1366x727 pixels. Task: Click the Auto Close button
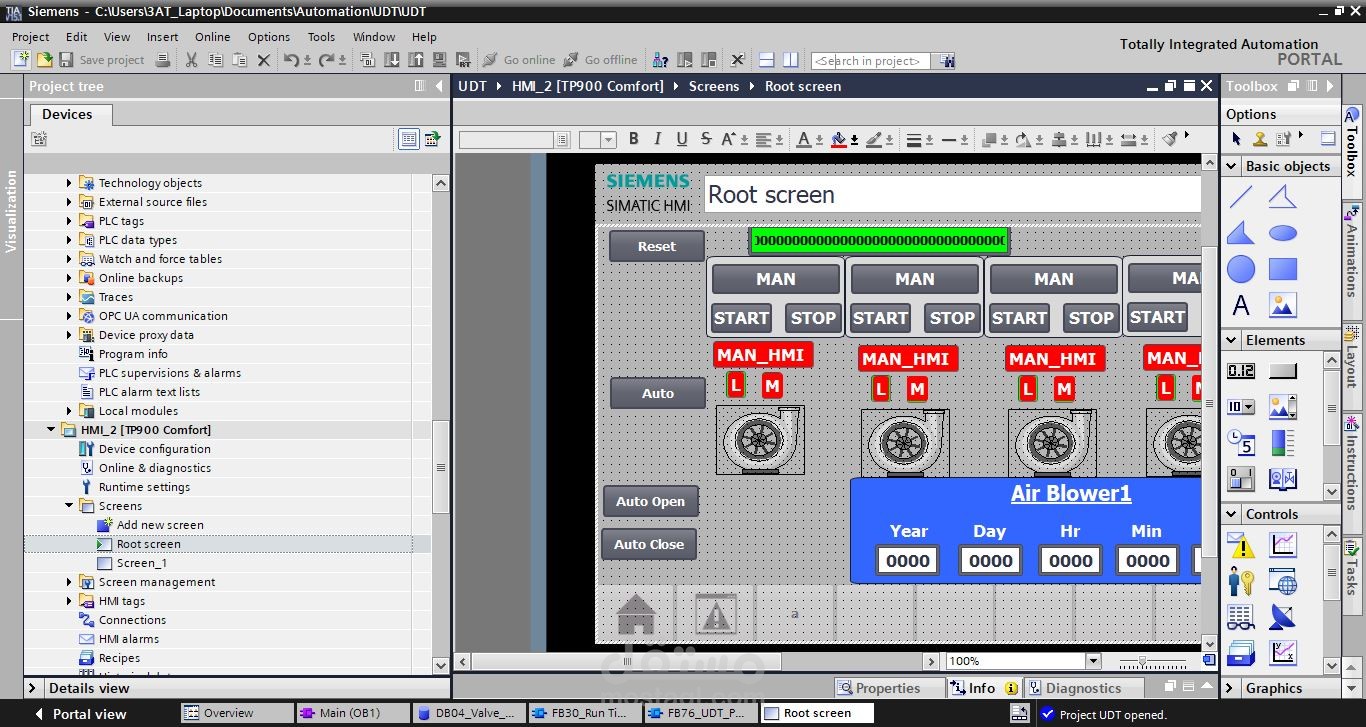[649, 544]
